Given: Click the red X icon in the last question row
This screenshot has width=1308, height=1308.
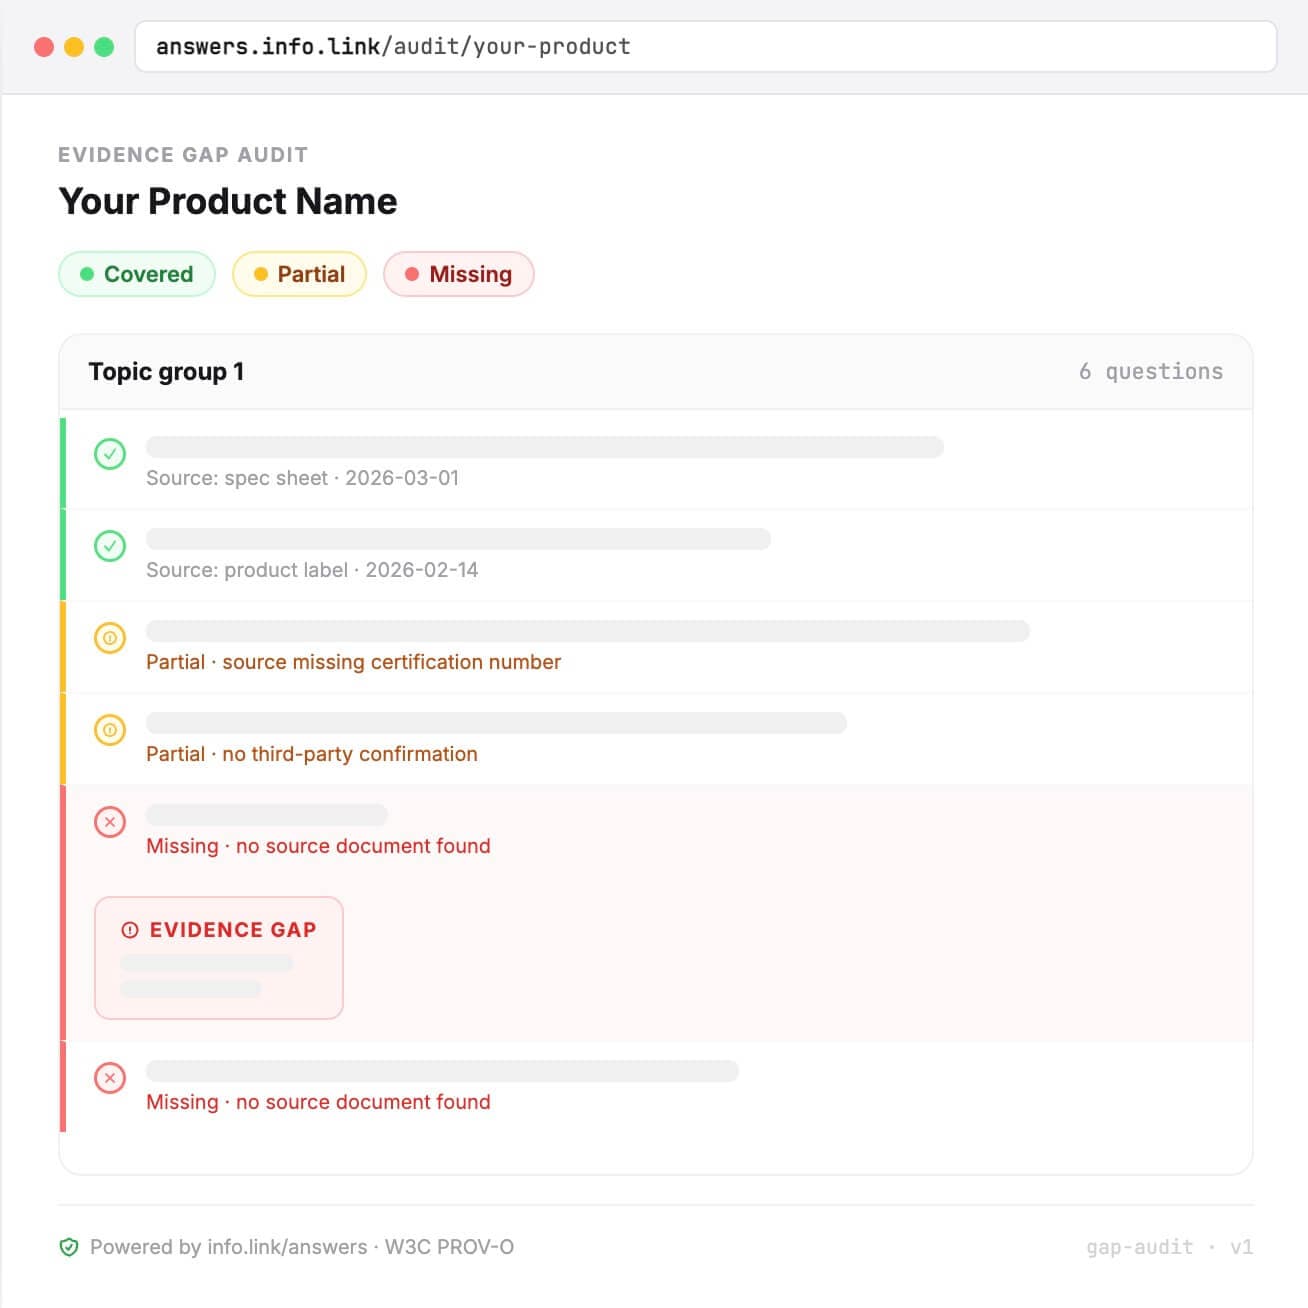Looking at the screenshot, I should click(x=110, y=1078).
